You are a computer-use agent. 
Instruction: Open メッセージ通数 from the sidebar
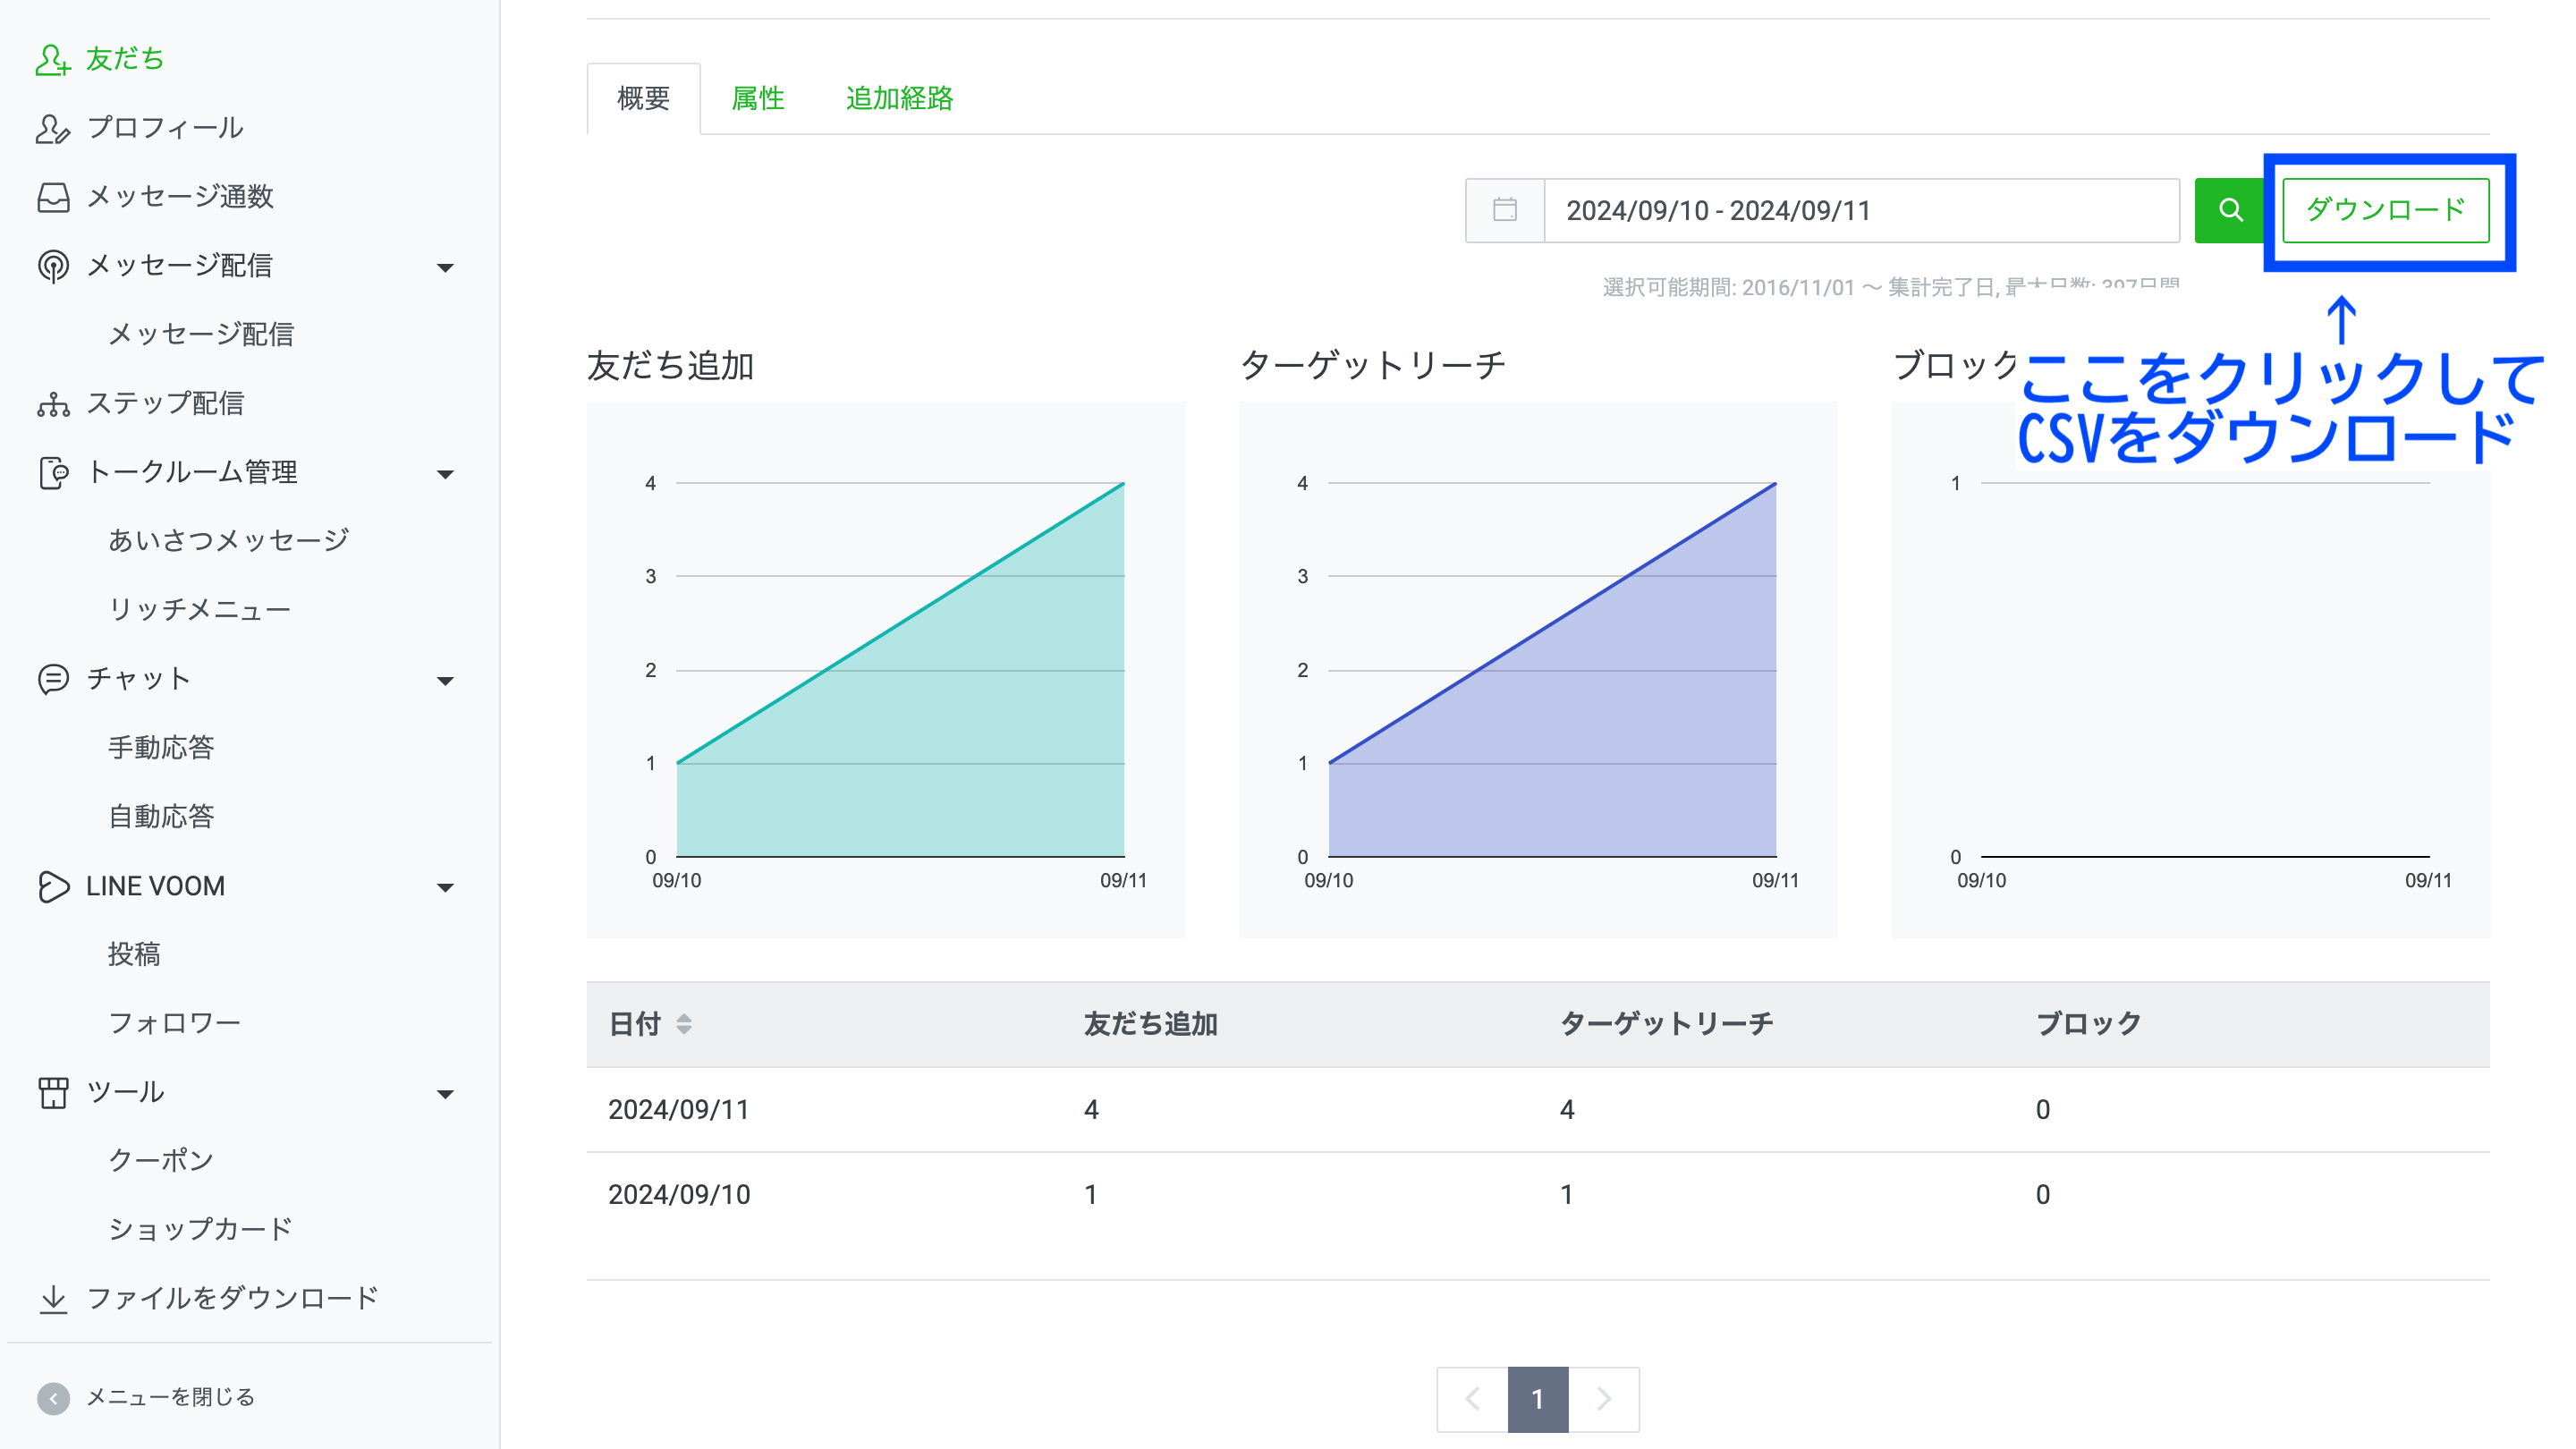pyautogui.click(x=180, y=197)
